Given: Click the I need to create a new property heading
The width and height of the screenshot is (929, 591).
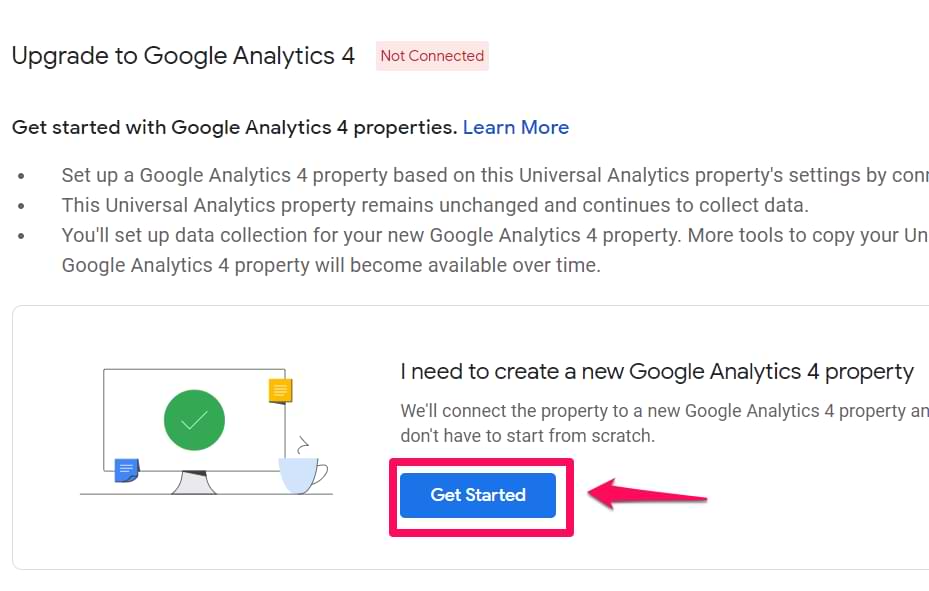Looking at the screenshot, I should pos(657,371).
